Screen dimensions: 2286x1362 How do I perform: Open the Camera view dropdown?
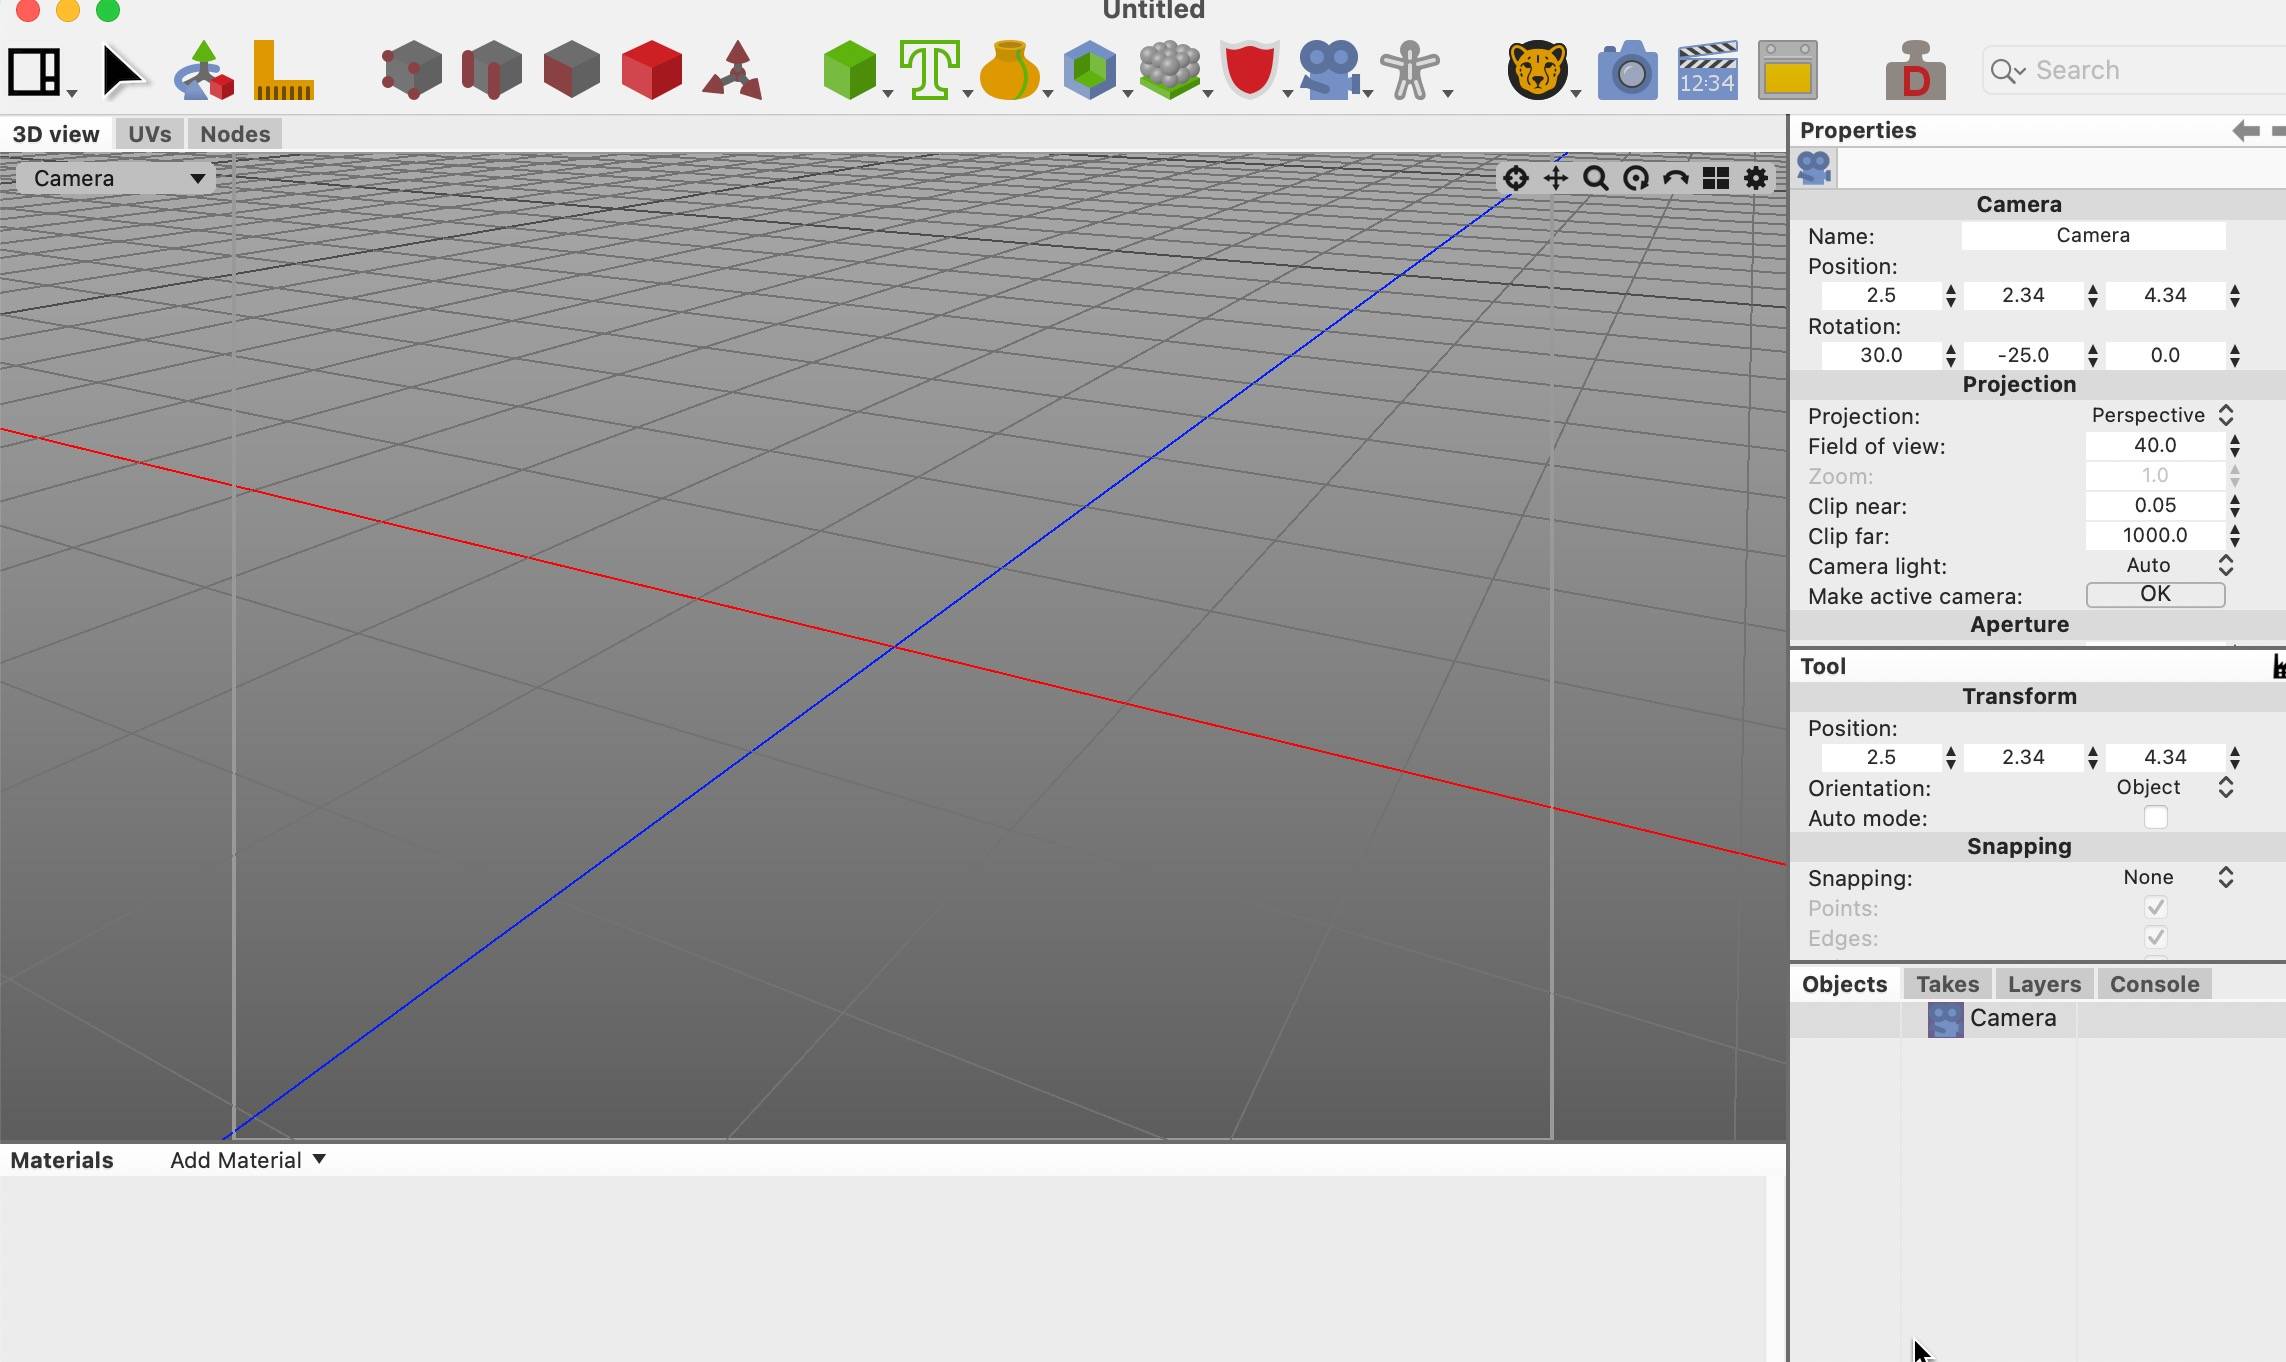116,178
